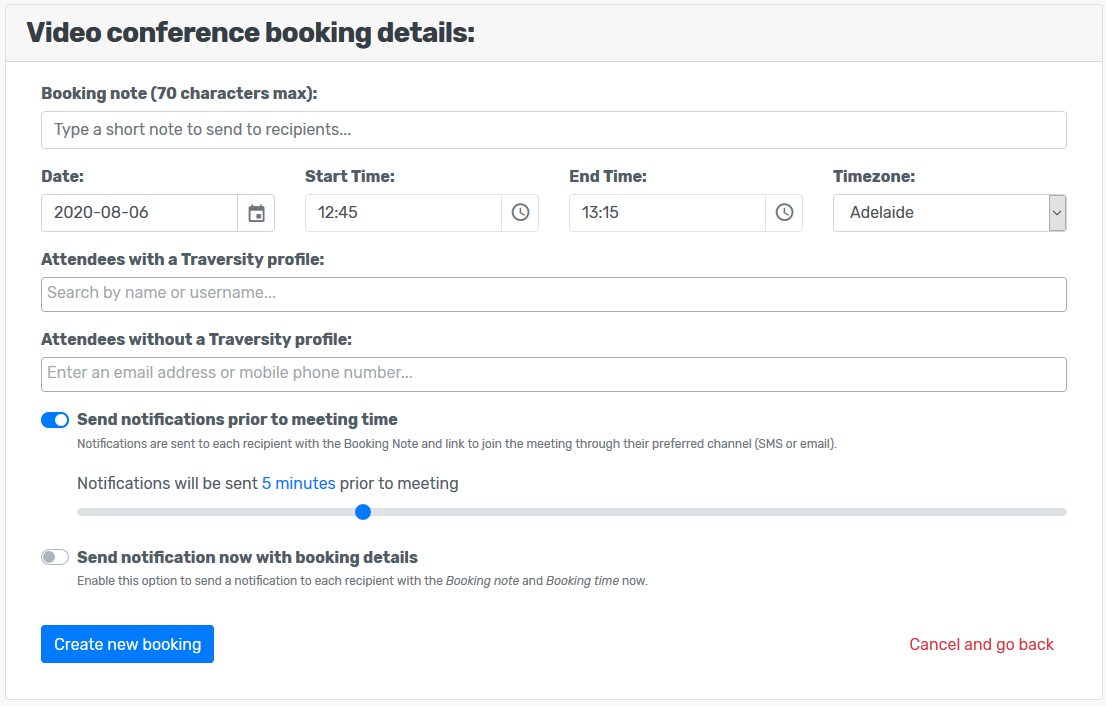Click the Send notification now label text
The width and height of the screenshot is (1106, 706).
click(x=247, y=557)
